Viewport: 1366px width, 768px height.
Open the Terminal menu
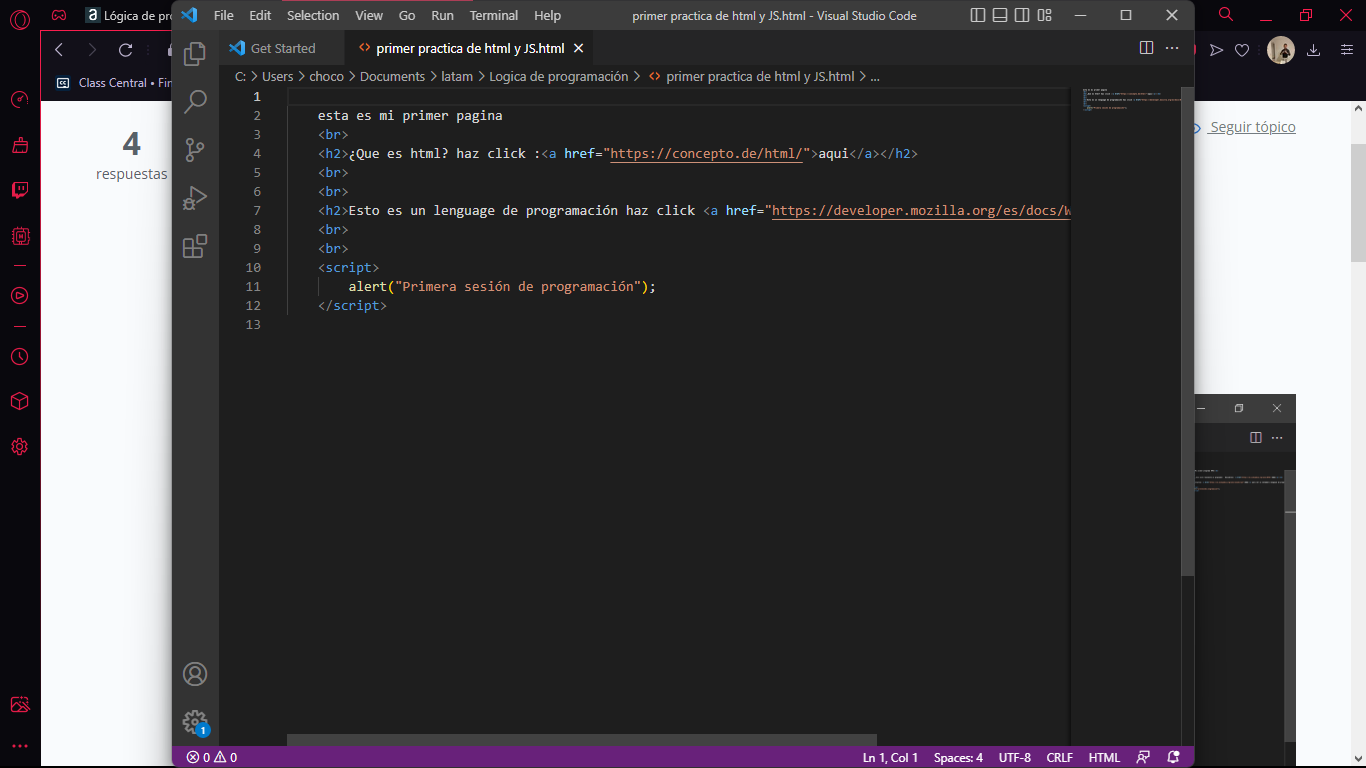pos(493,15)
